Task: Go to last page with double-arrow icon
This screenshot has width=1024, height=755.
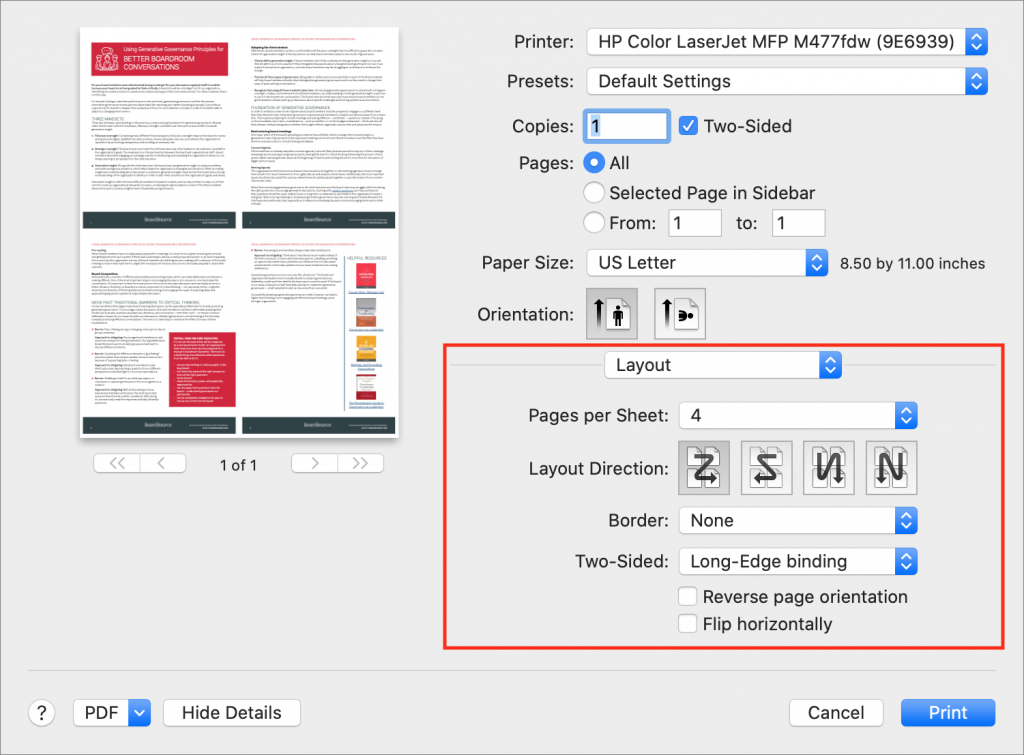Action: [x=361, y=463]
